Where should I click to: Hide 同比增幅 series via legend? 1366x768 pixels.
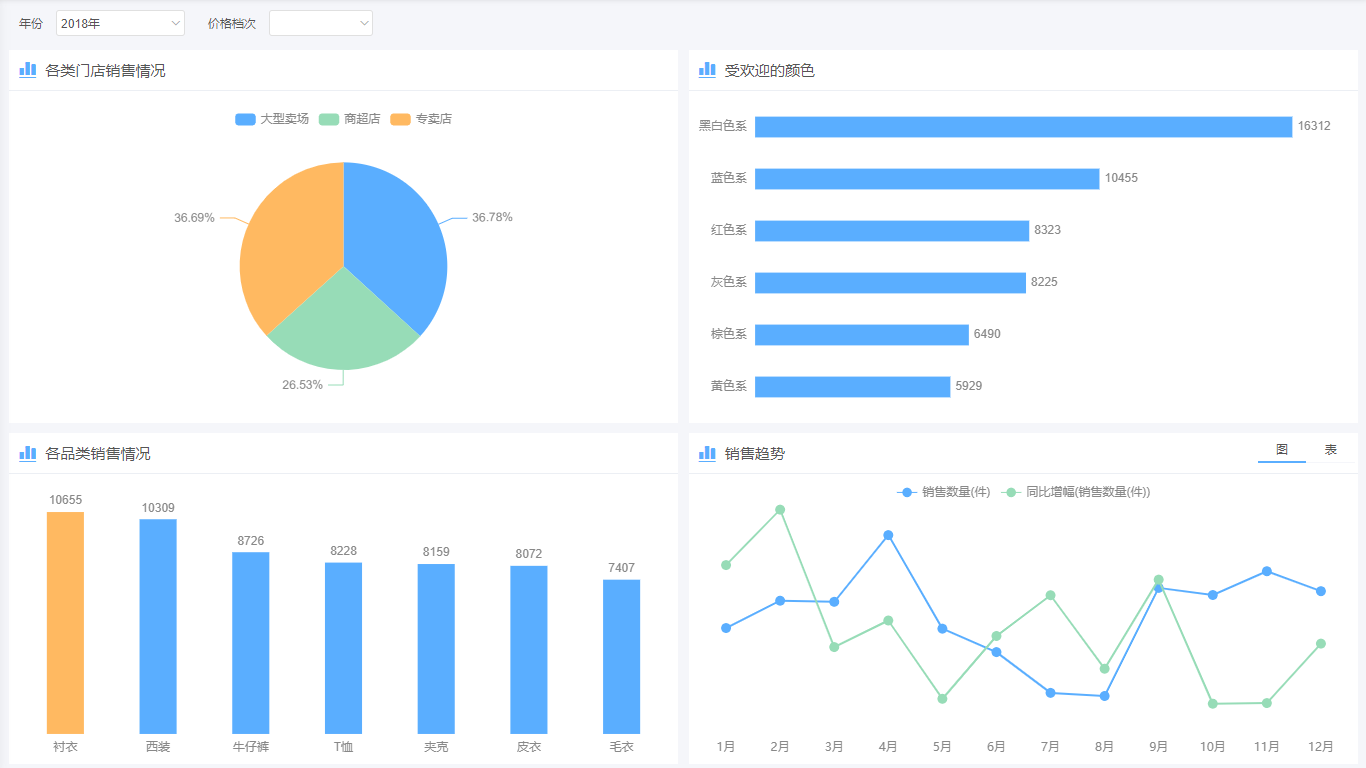click(1078, 492)
